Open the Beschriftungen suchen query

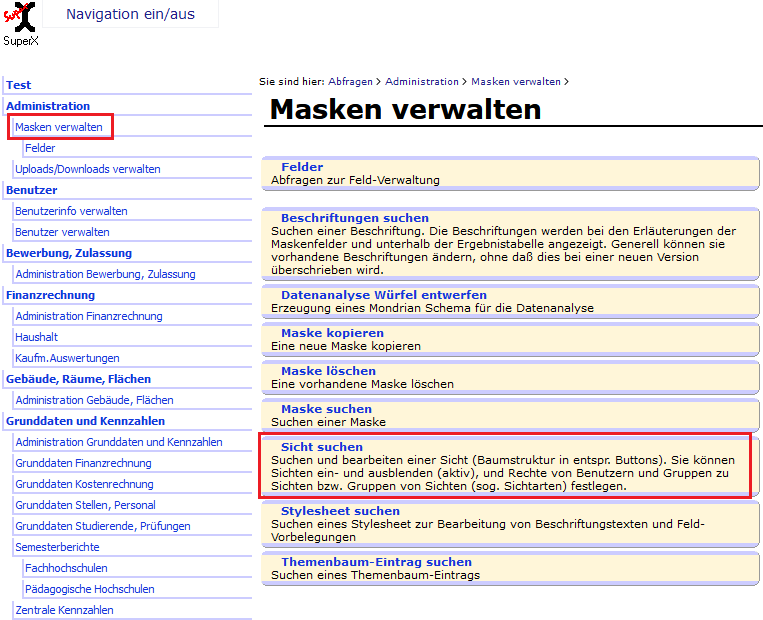pyautogui.click(x=354, y=218)
